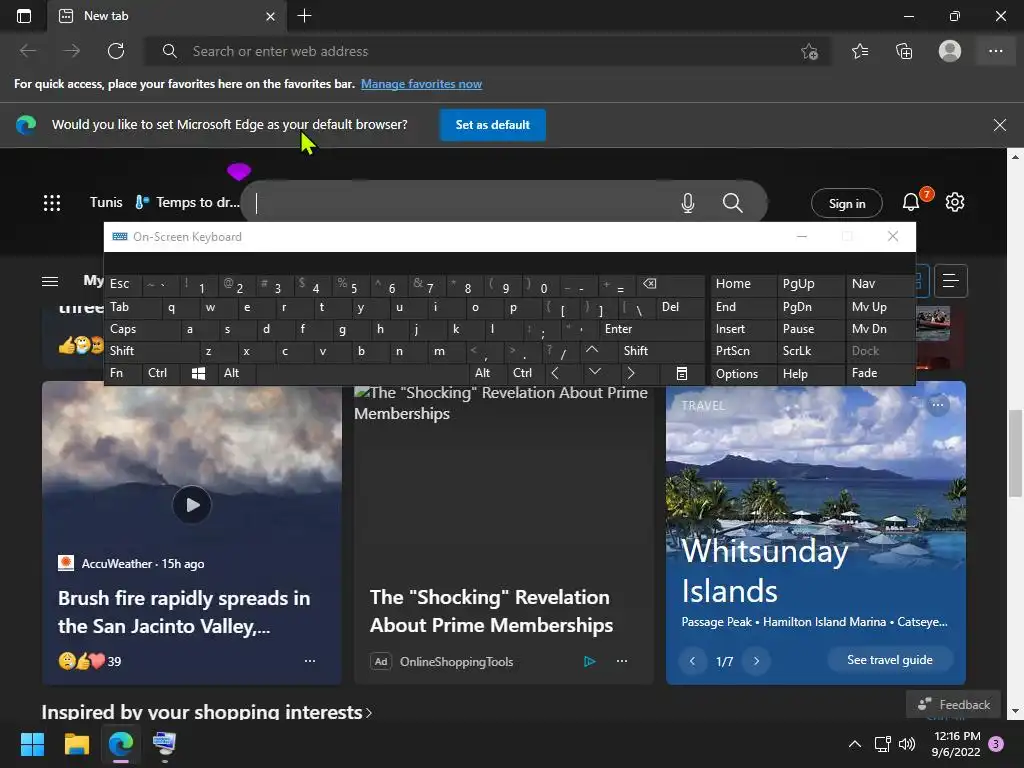Refresh the page in Edge
Image resolution: width=1024 pixels, height=768 pixels.
coord(116,51)
